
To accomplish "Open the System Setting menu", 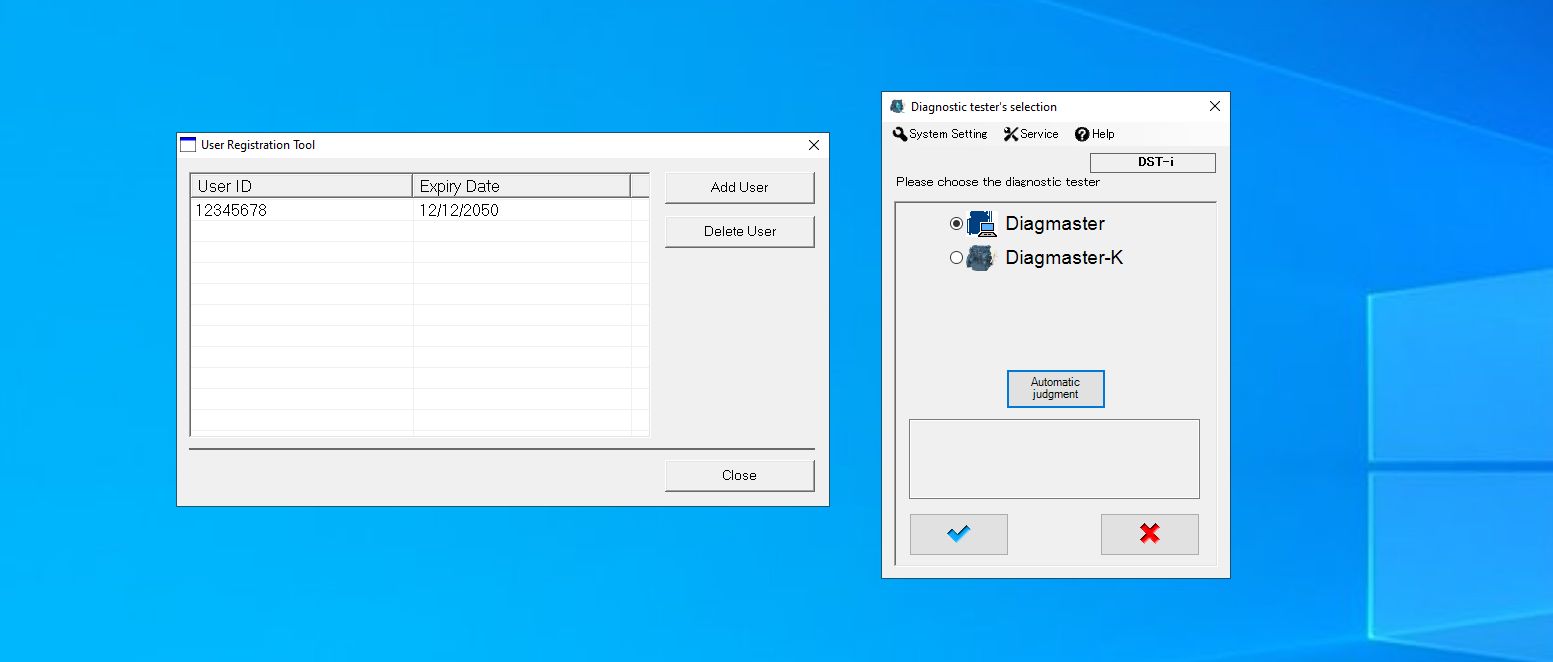I will pyautogui.click(x=940, y=134).
